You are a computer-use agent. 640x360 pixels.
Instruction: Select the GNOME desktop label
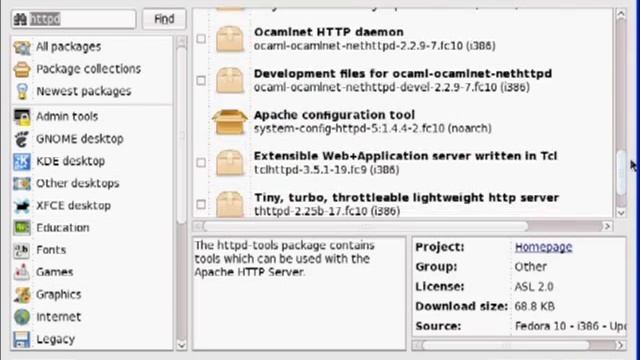(x=80, y=139)
